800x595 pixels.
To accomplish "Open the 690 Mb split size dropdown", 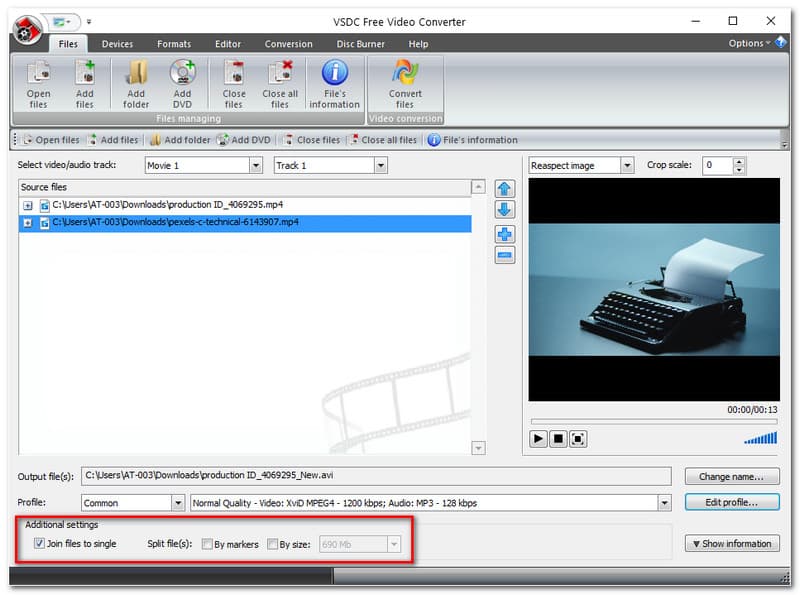I will point(394,544).
